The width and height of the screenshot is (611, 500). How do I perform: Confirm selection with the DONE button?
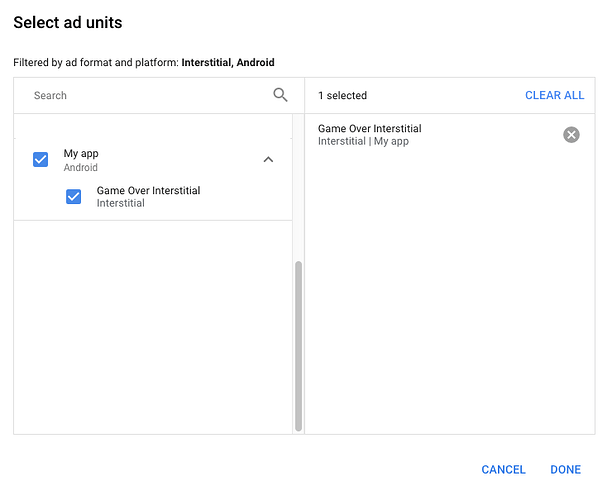click(565, 470)
